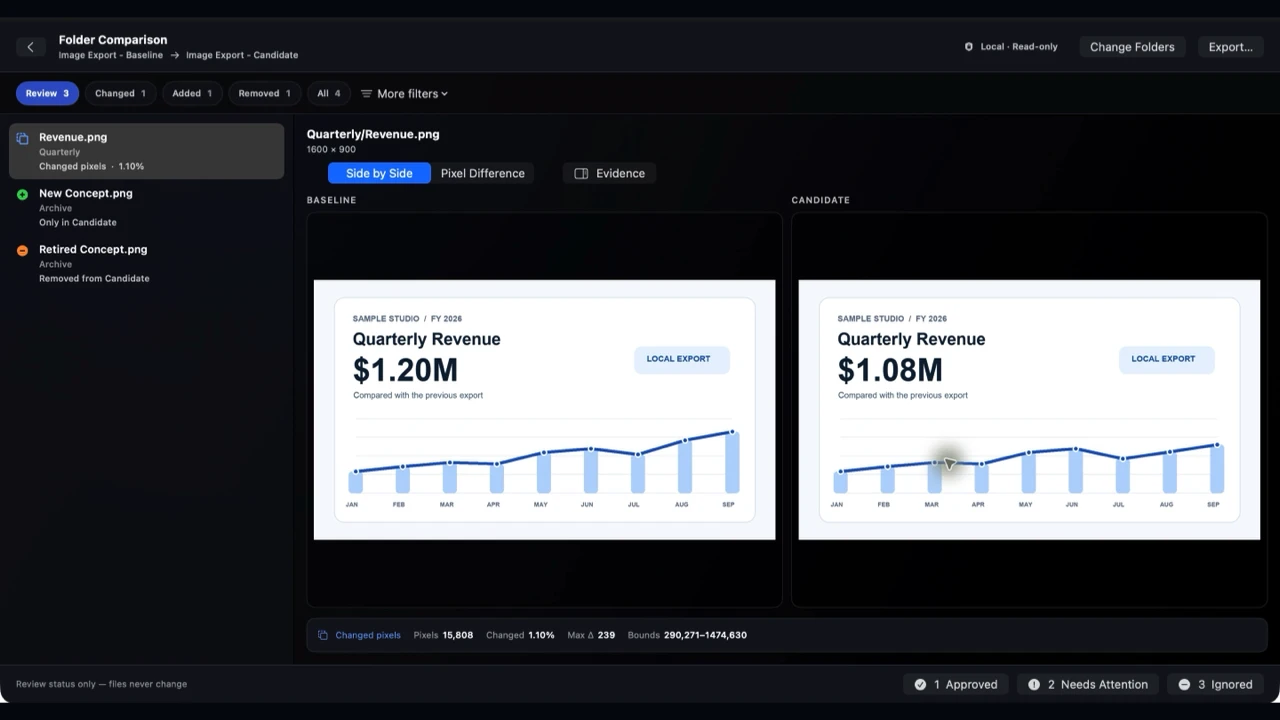
Task: Click the 1600 × 900 dimensions text
Action: tap(331, 150)
